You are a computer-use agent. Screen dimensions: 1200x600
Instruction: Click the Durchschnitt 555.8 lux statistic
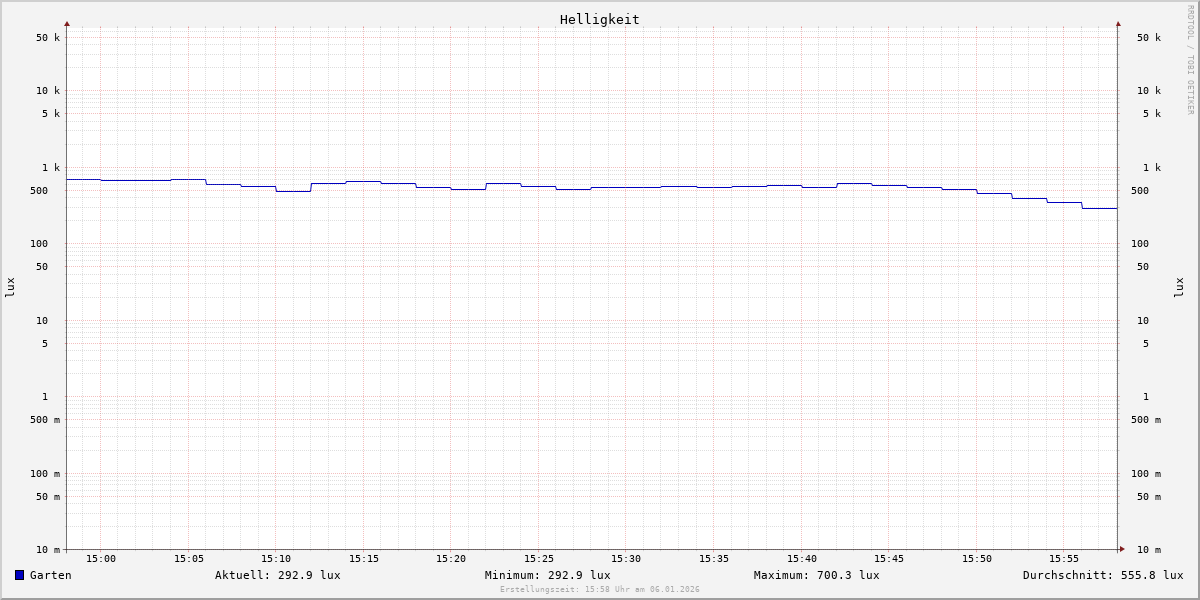(x=1102, y=575)
